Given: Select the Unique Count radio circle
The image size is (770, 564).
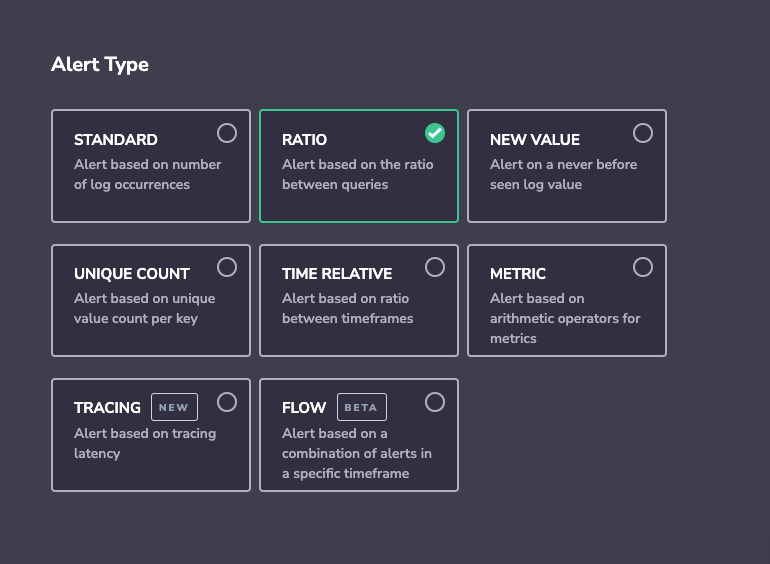Looking at the screenshot, I should tap(227, 267).
